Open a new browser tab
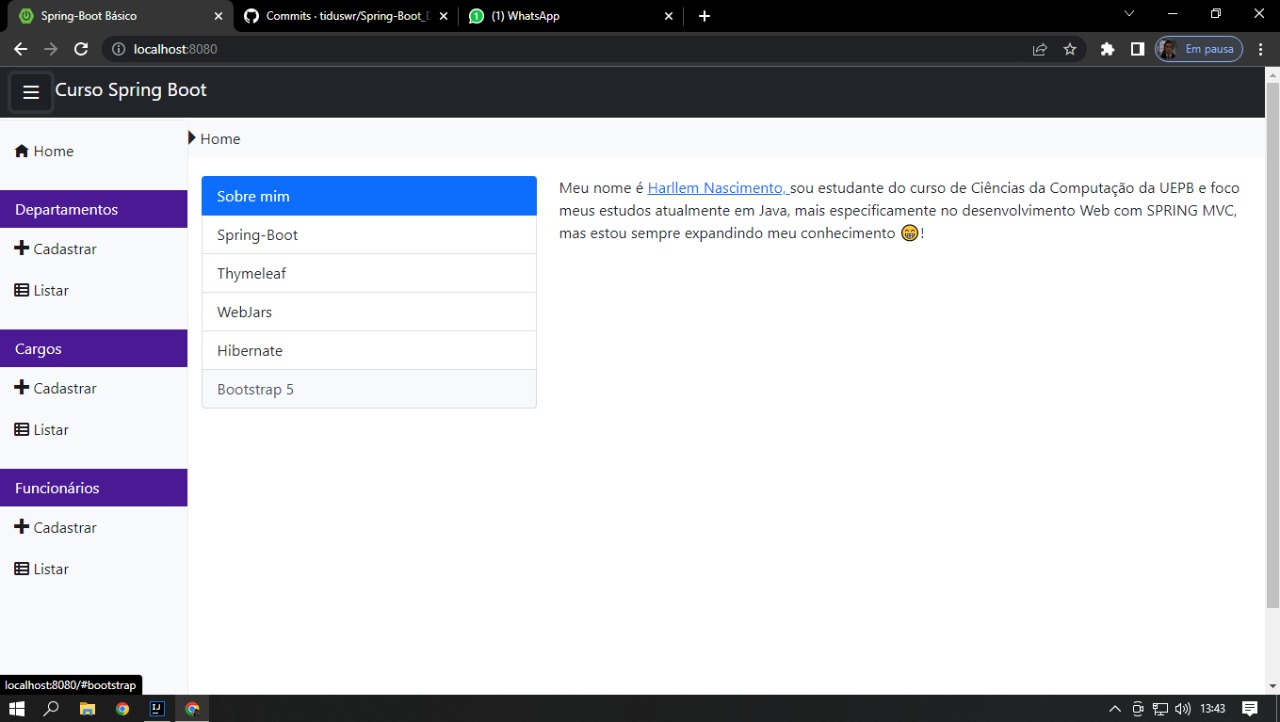Image resolution: width=1280 pixels, height=722 pixels. pos(704,16)
